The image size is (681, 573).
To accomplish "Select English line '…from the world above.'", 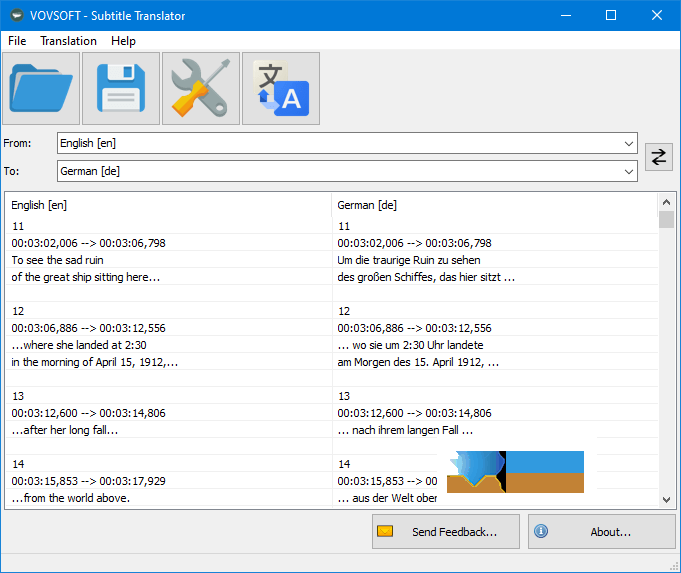I will (71, 498).
